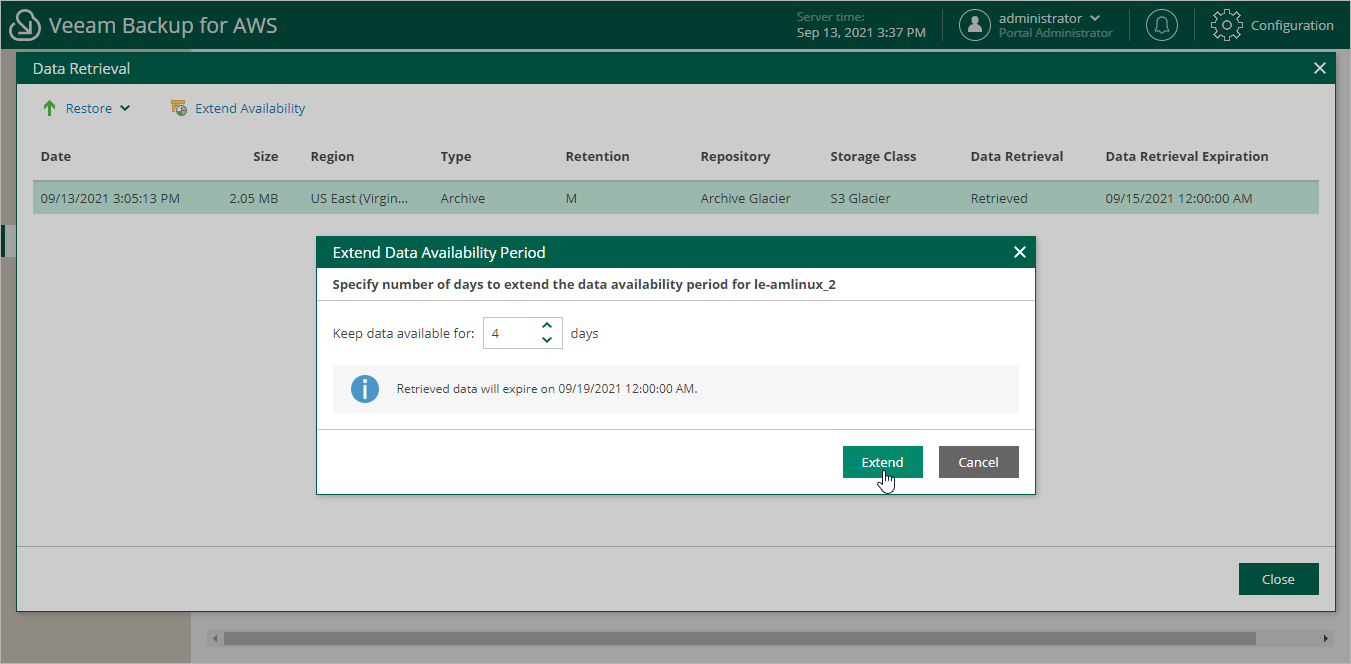Image resolution: width=1351 pixels, height=664 pixels.
Task: Sort by the Type column header
Action: (x=456, y=156)
